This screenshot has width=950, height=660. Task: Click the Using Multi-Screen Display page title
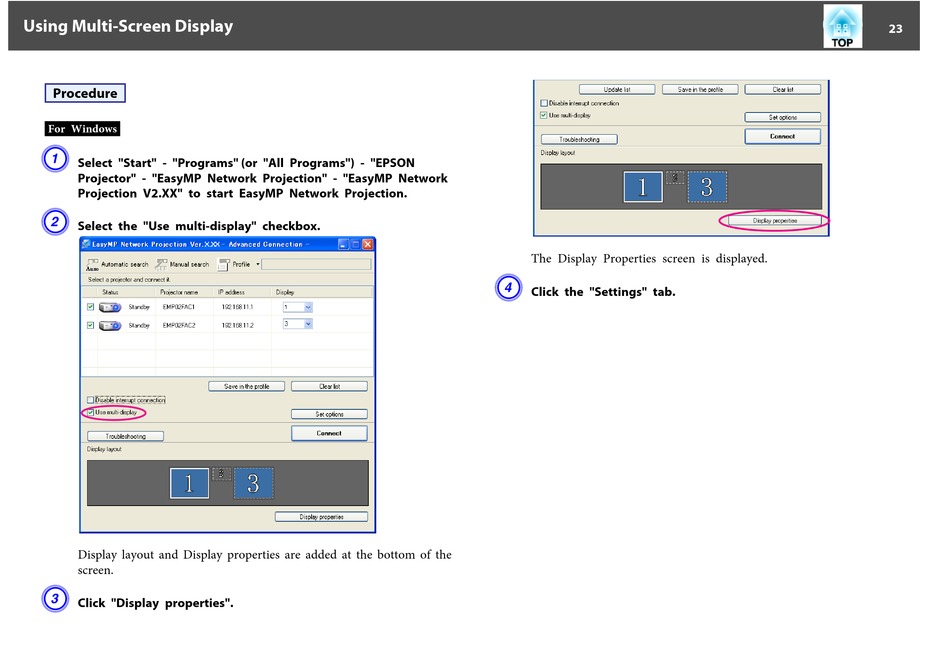tap(128, 26)
